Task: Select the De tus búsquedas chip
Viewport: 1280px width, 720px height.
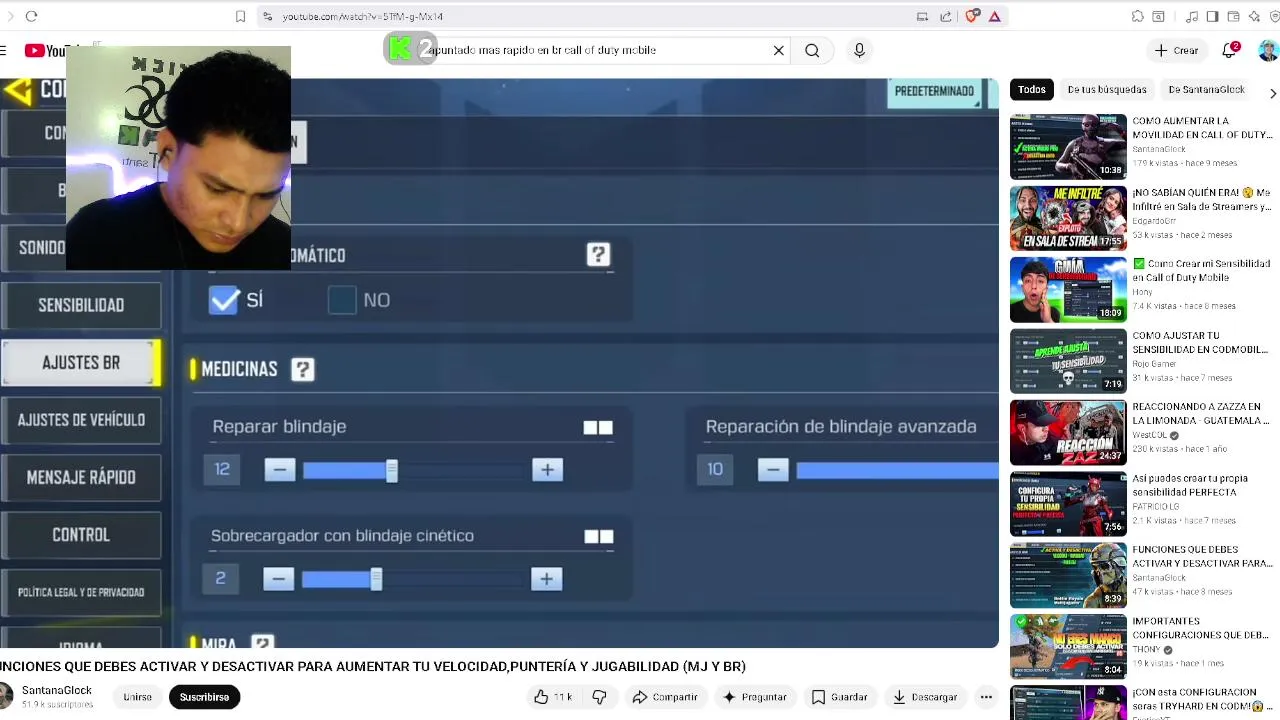Action: [x=1107, y=90]
